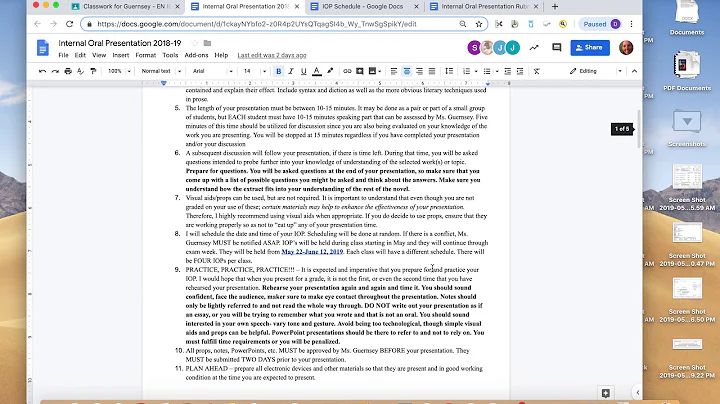Viewport: 720px width, 404px height.
Task: Open the highlight color tool
Action: 330,71
